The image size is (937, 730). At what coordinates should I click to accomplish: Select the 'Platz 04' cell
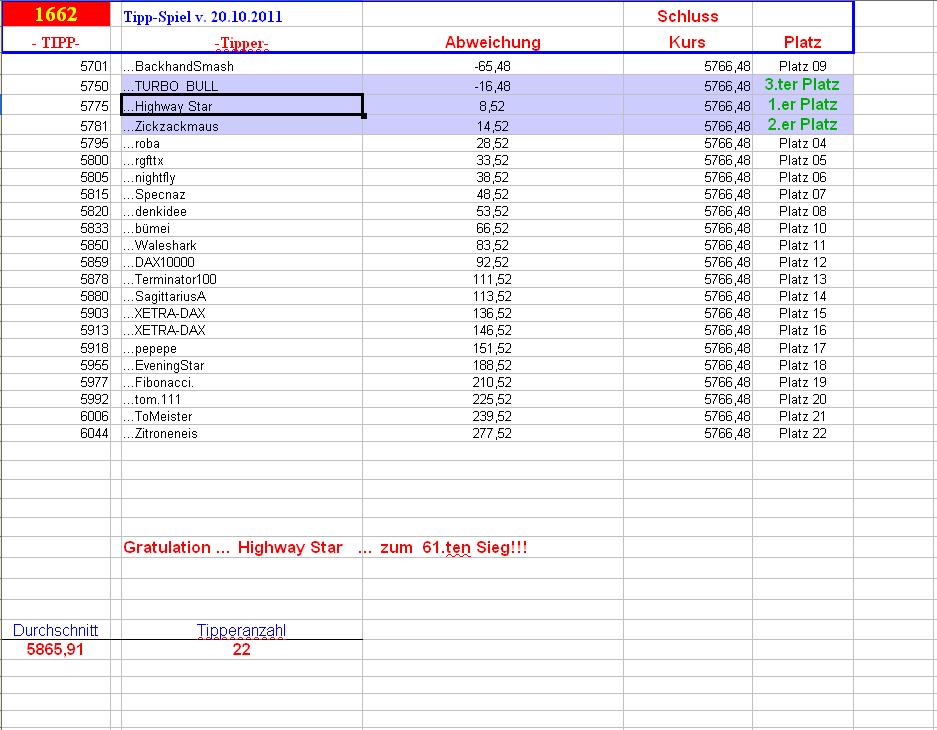pyautogui.click(x=803, y=143)
